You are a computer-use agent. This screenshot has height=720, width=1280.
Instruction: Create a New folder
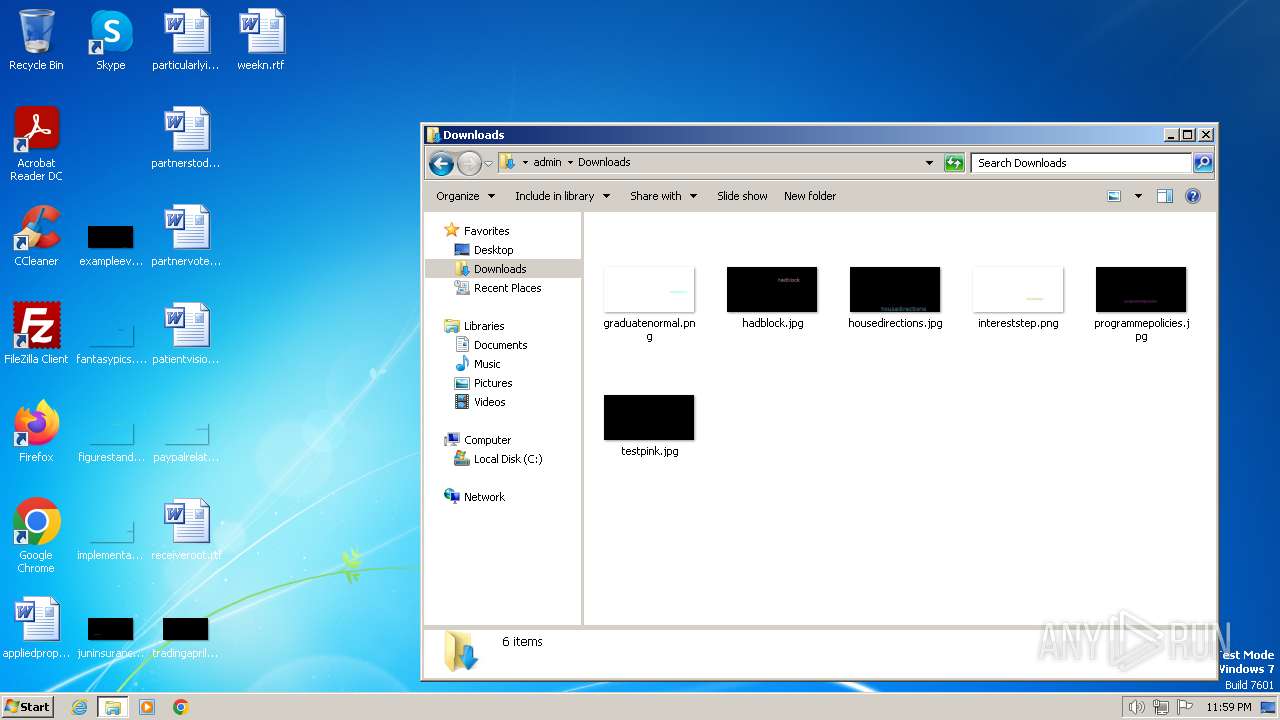coord(810,196)
